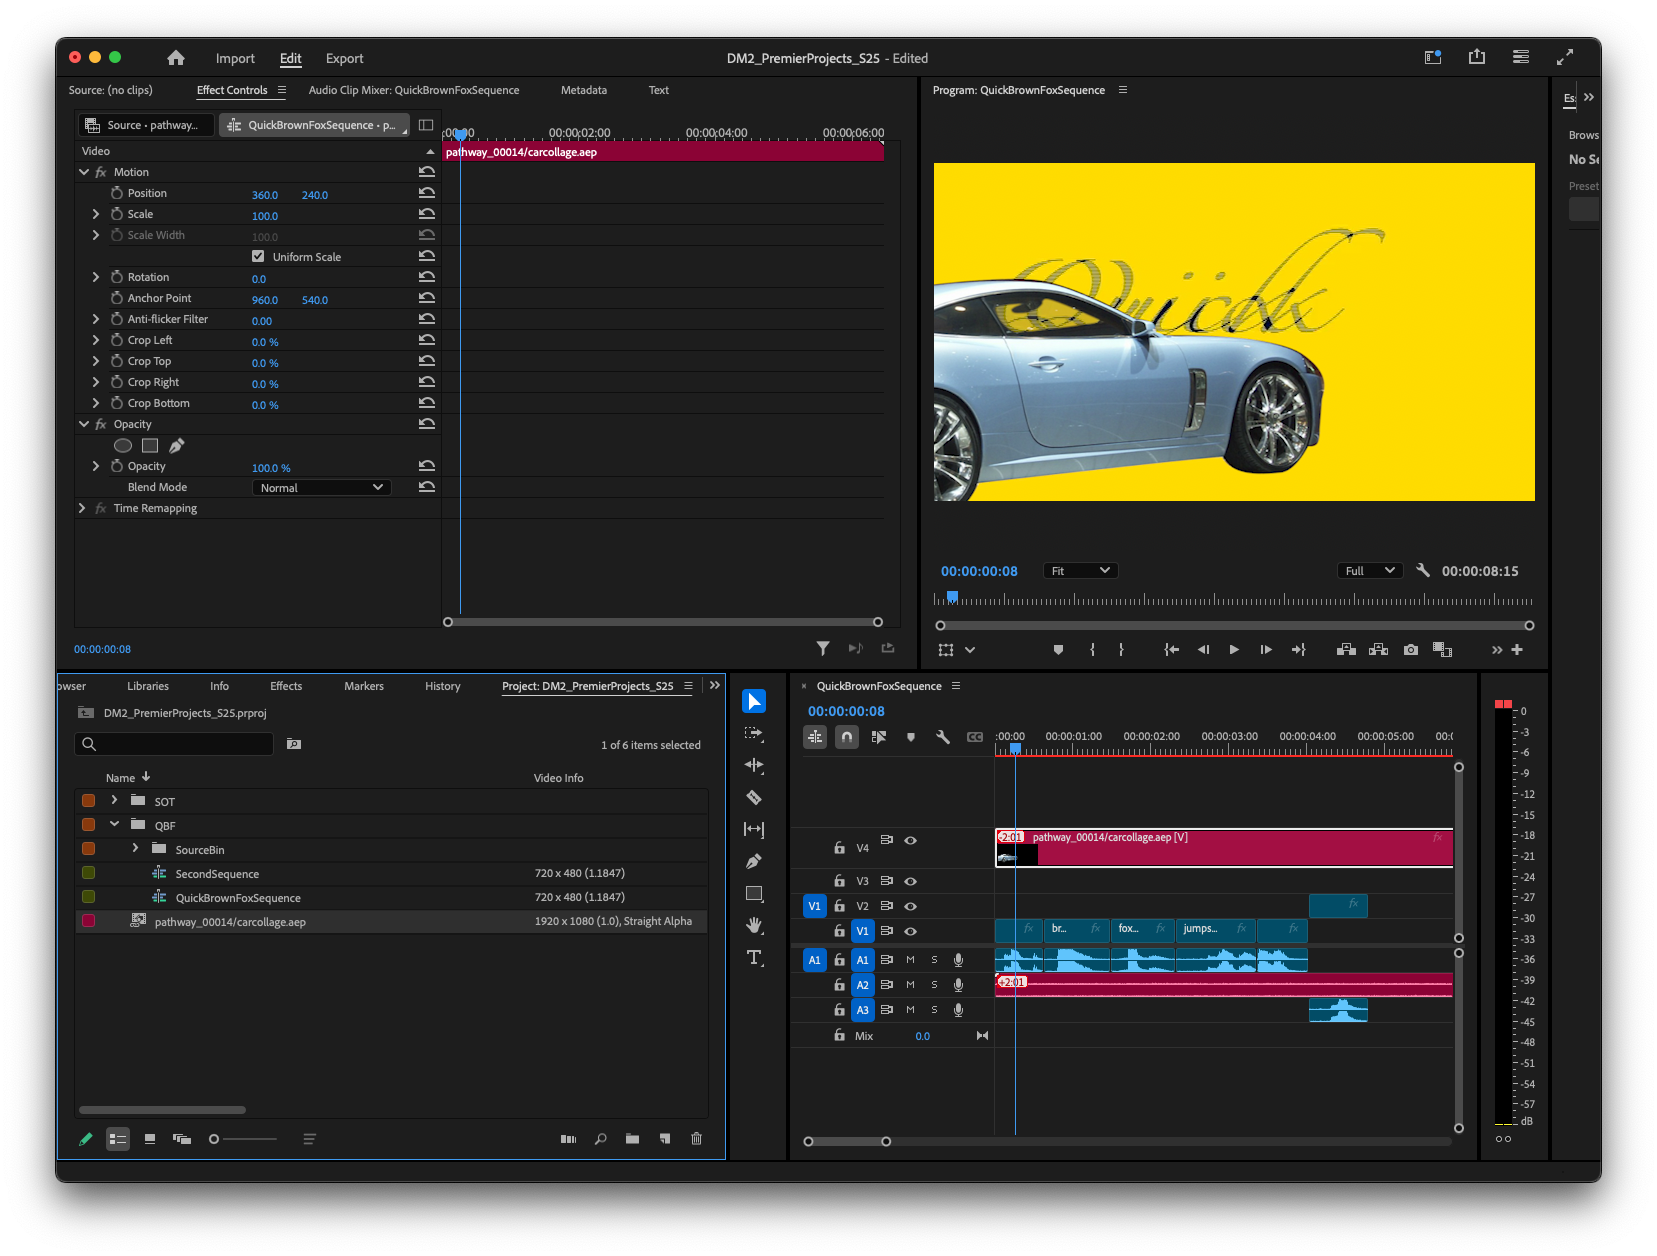Switch to the Effects panel tab

[286, 686]
